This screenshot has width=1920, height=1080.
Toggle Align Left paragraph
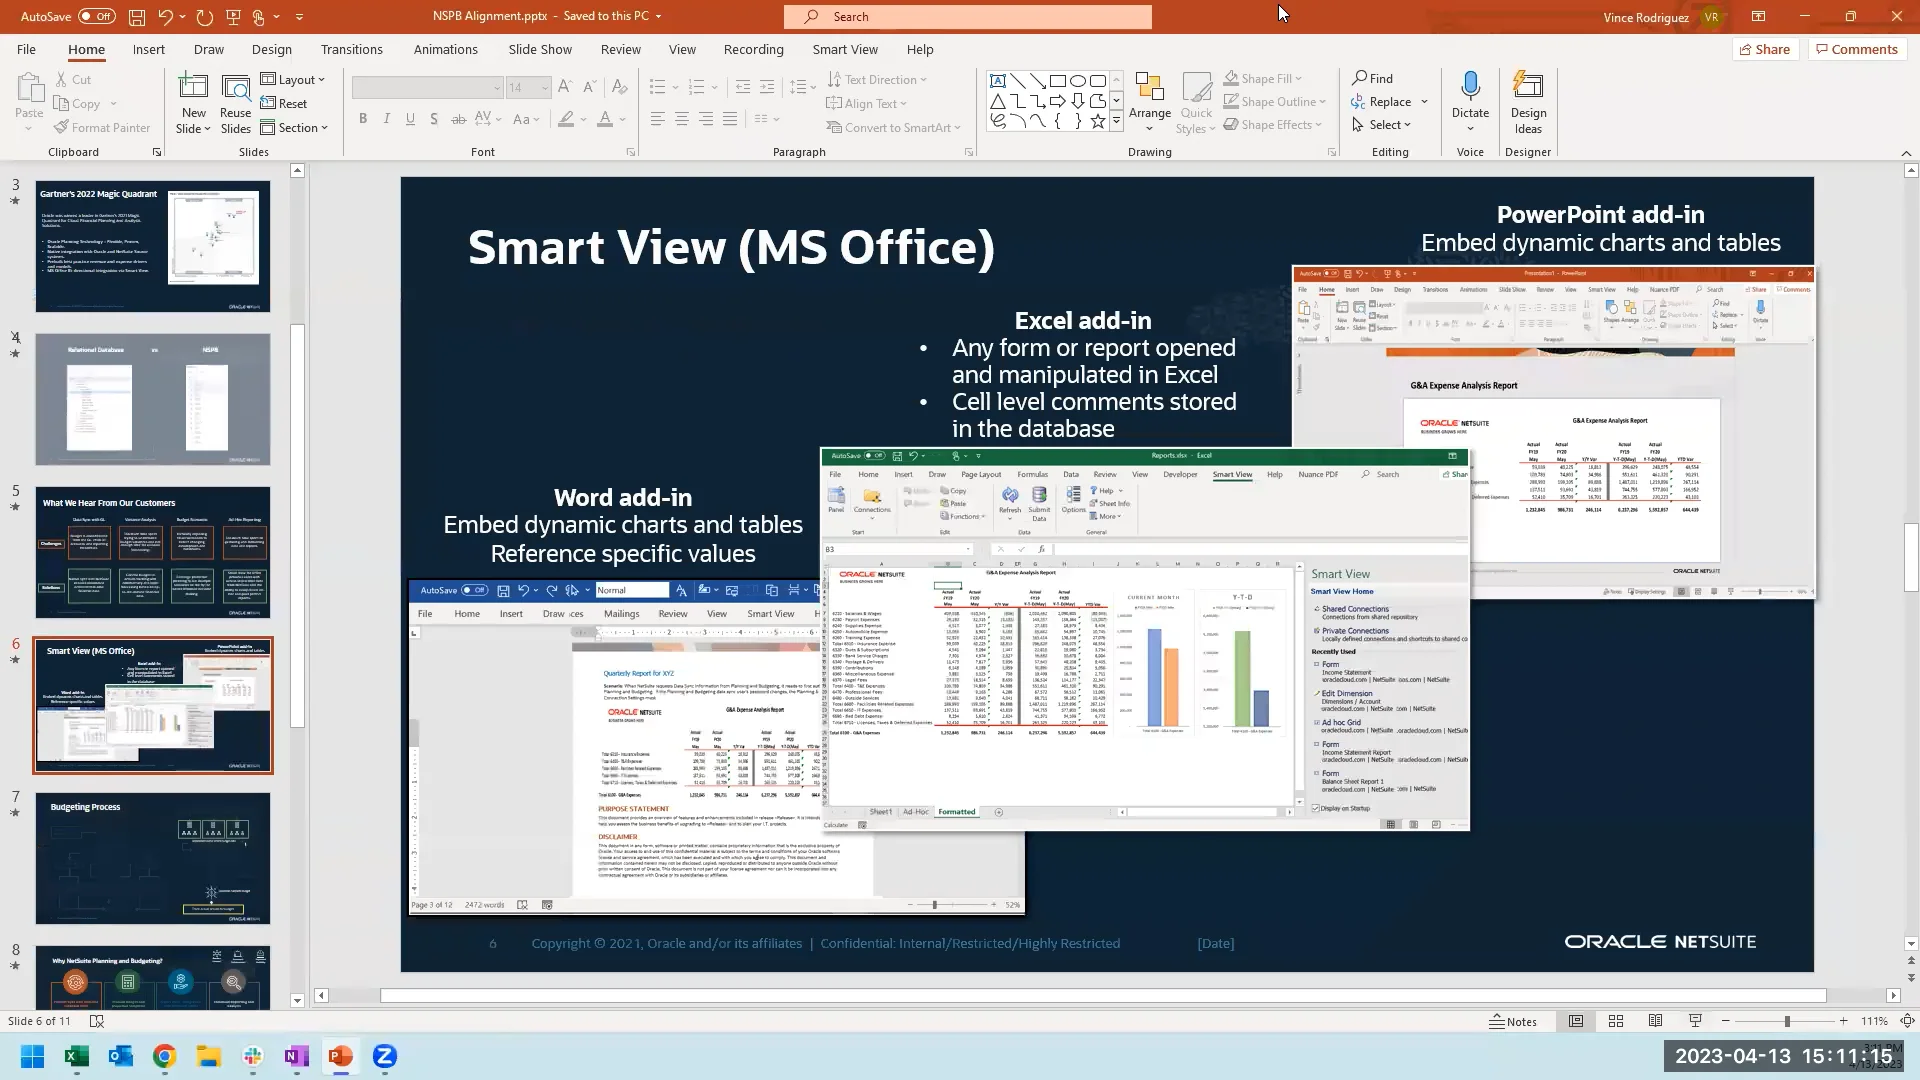[657, 119]
